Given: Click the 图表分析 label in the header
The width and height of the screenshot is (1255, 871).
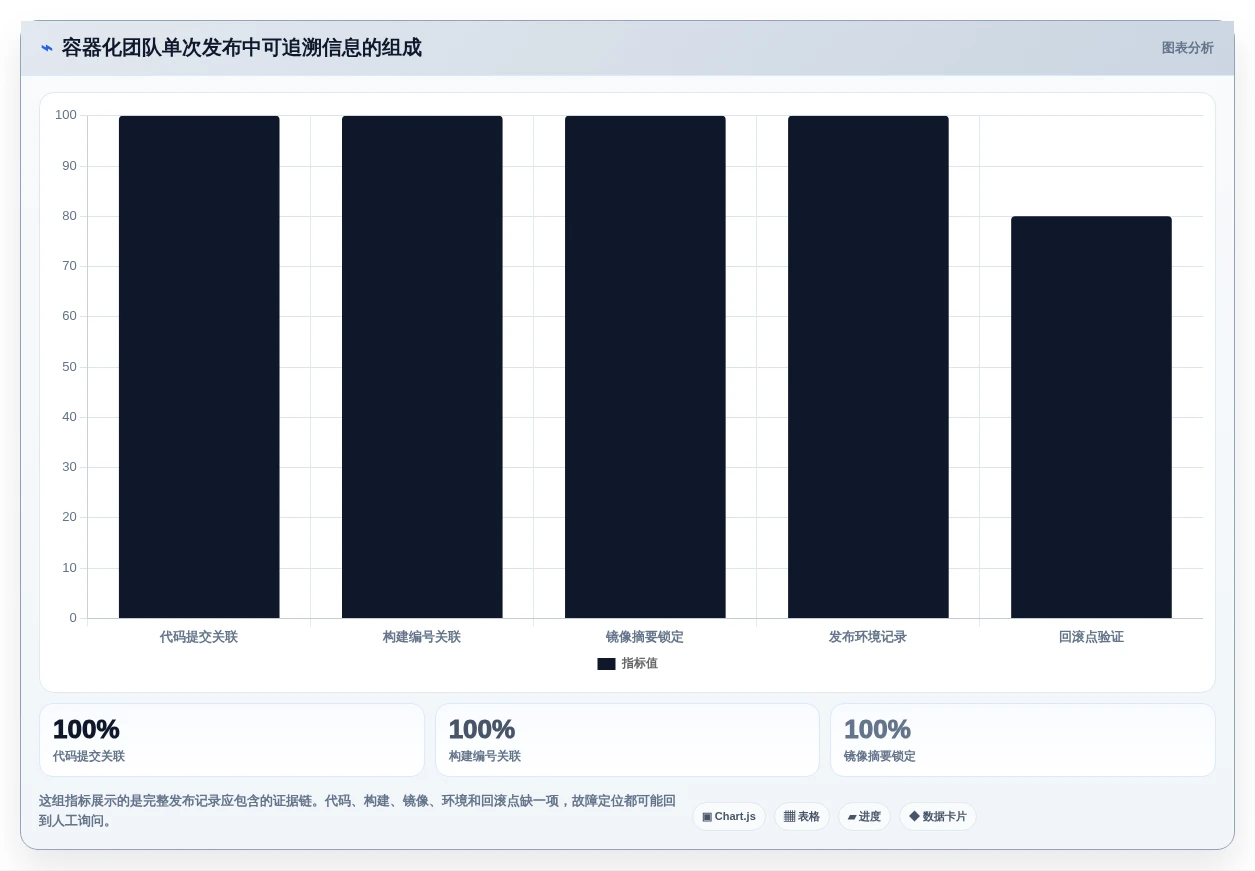Looking at the screenshot, I should pos(1187,48).
